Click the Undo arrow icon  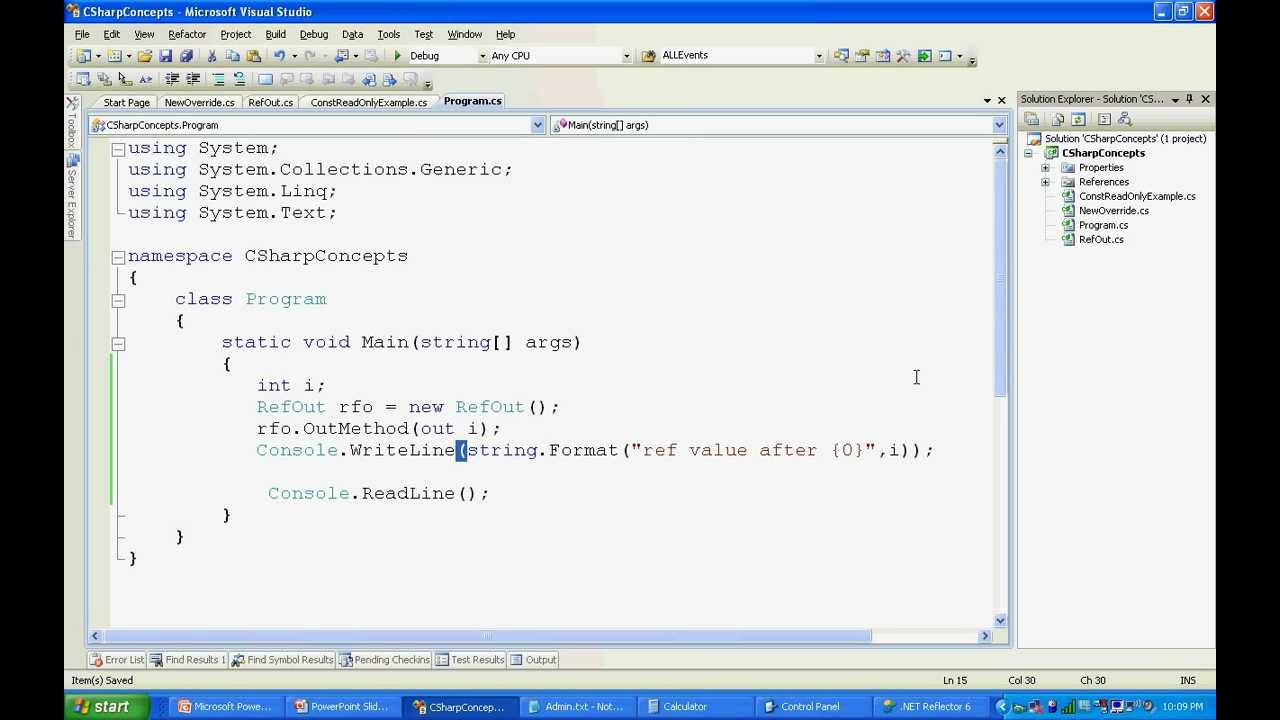279,56
